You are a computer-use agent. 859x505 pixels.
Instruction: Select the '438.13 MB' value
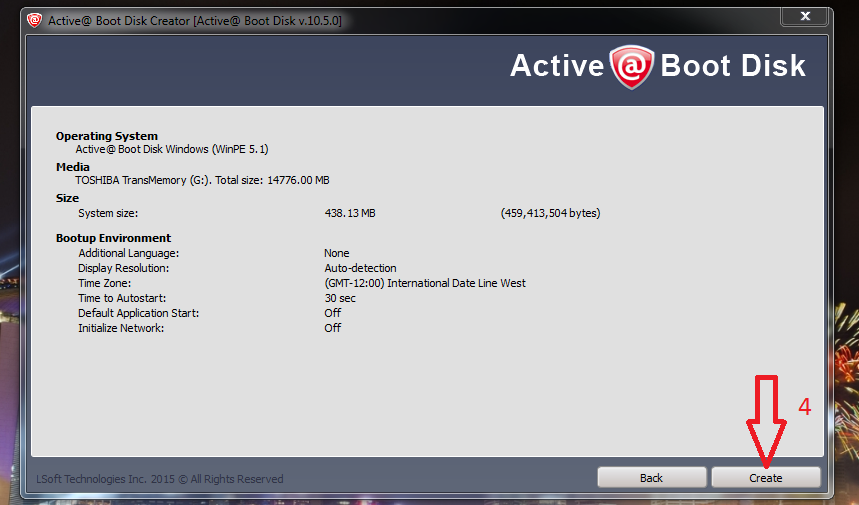pos(350,213)
